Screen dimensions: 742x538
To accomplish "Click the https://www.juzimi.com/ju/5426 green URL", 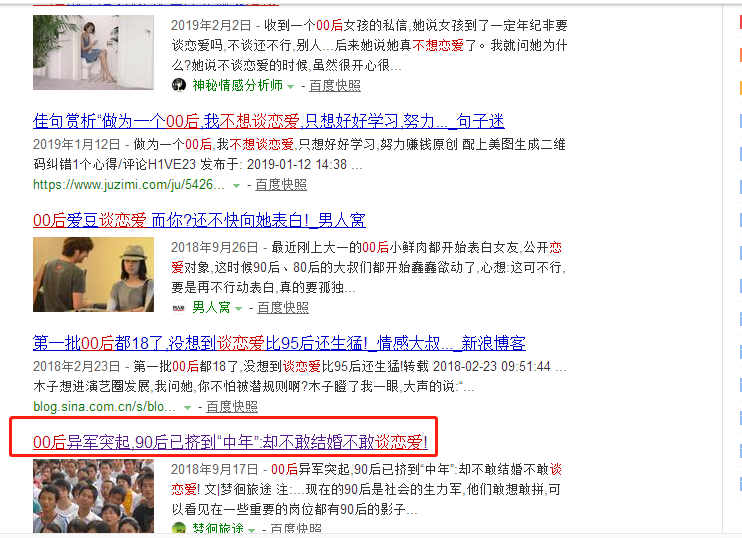I will point(129,185).
